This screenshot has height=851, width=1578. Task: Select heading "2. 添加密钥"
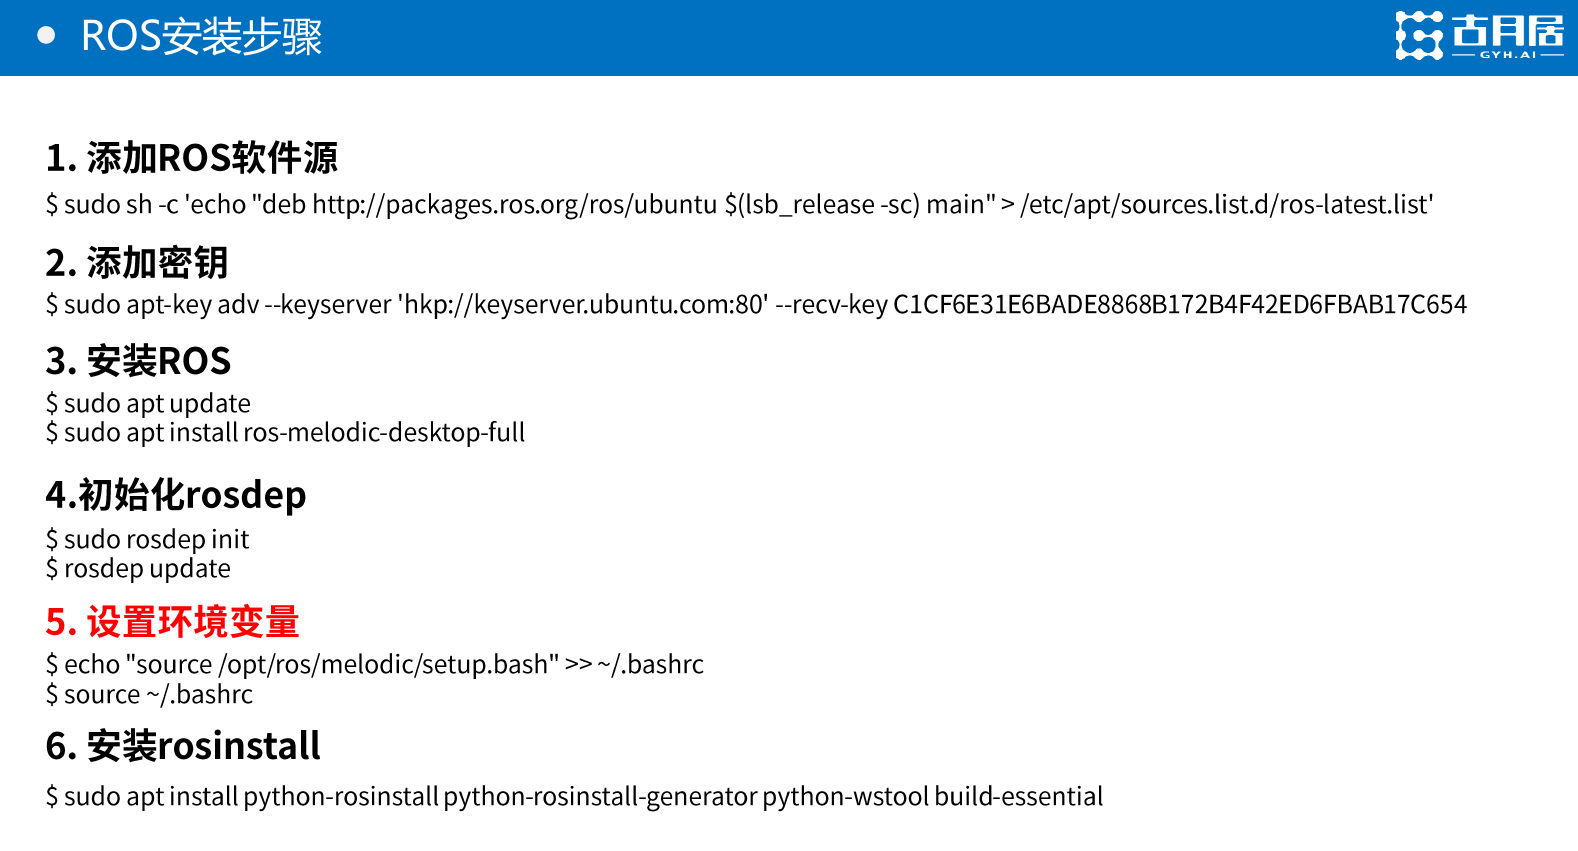pyautogui.click(x=137, y=263)
